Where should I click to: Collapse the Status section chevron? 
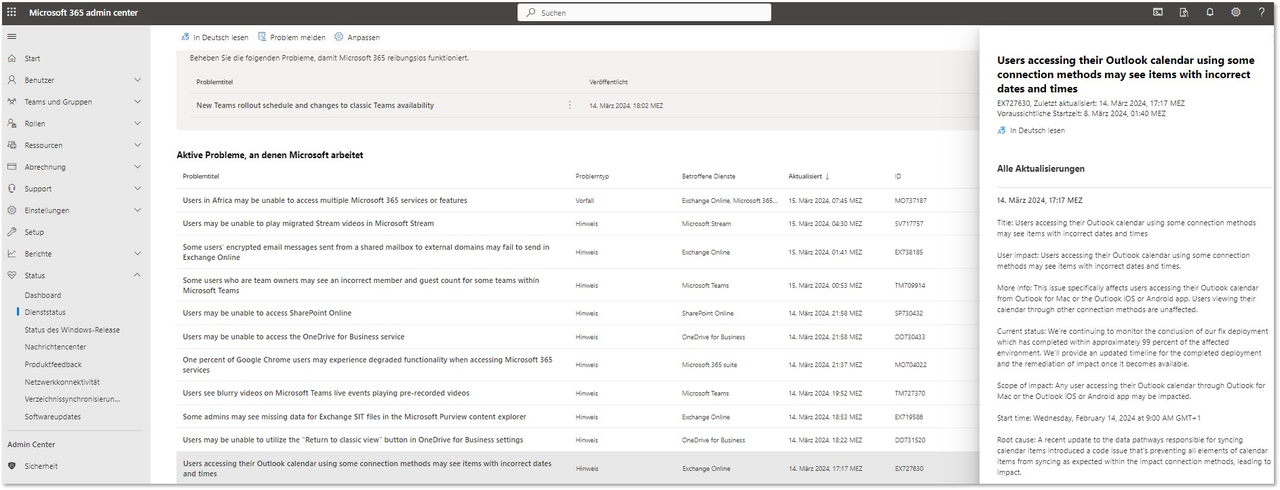point(137,275)
